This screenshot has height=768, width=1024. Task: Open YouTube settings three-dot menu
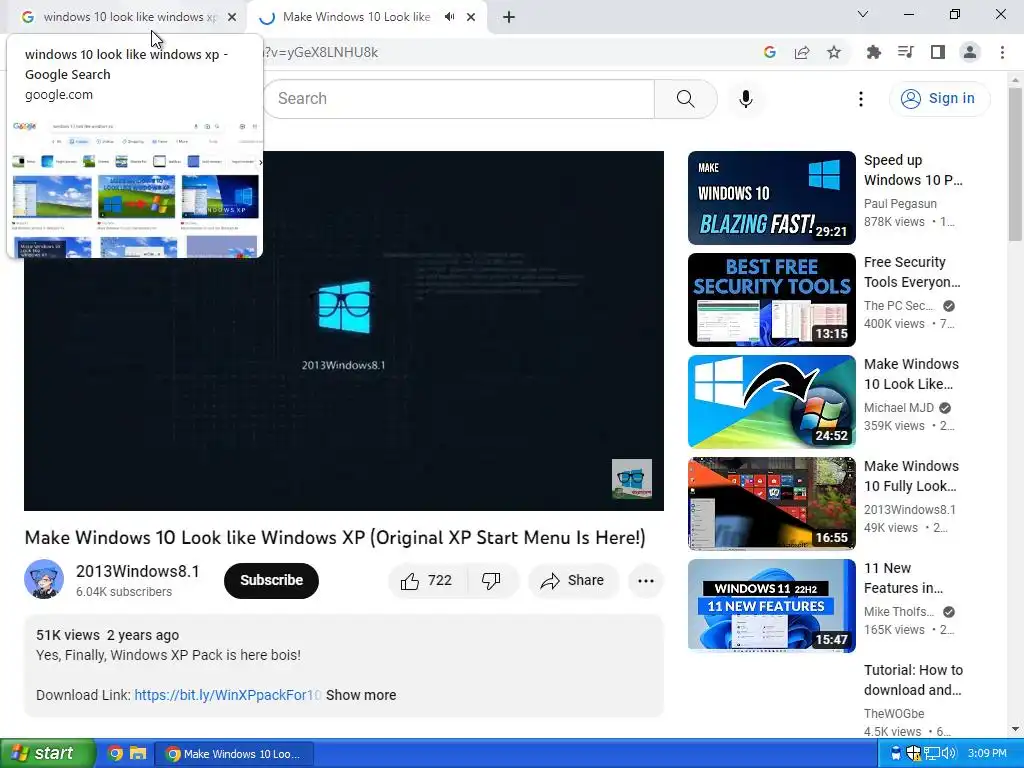coord(861,99)
